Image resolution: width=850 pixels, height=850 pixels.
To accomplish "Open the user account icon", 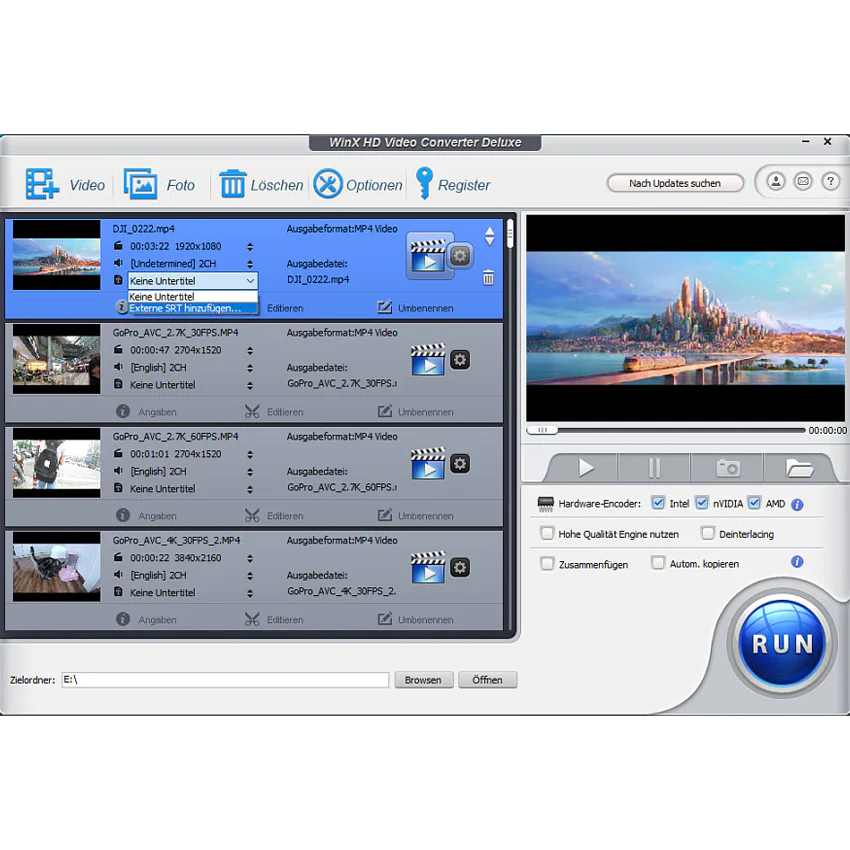I will tap(776, 181).
